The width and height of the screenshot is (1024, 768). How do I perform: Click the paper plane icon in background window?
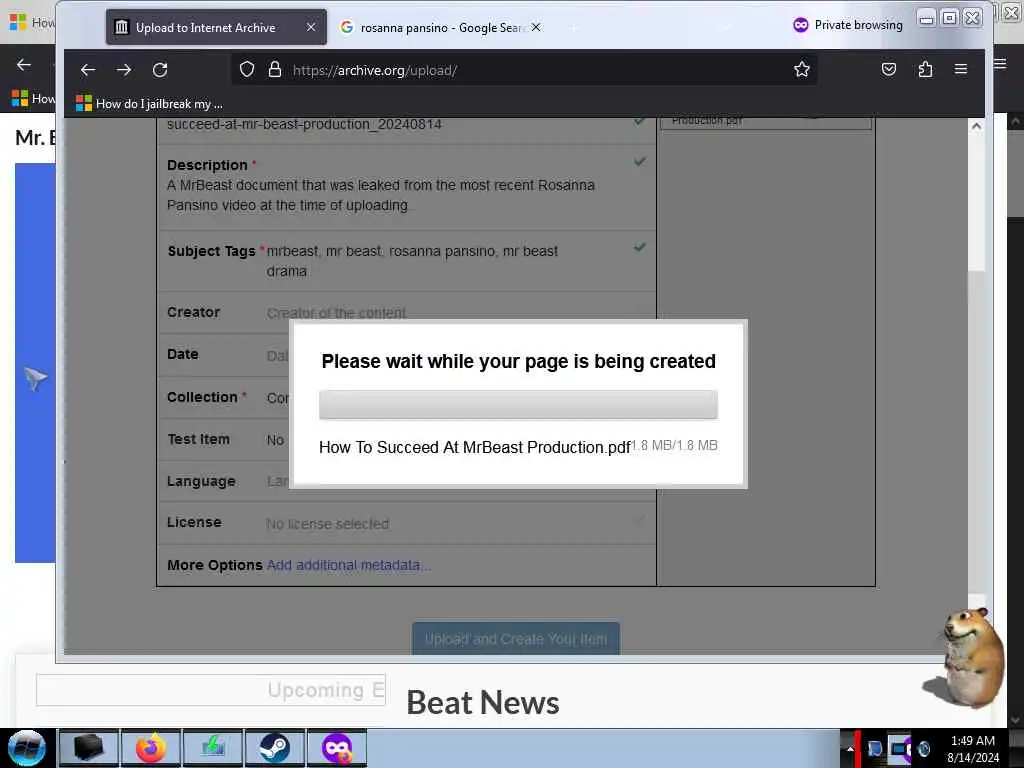click(x=36, y=378)
